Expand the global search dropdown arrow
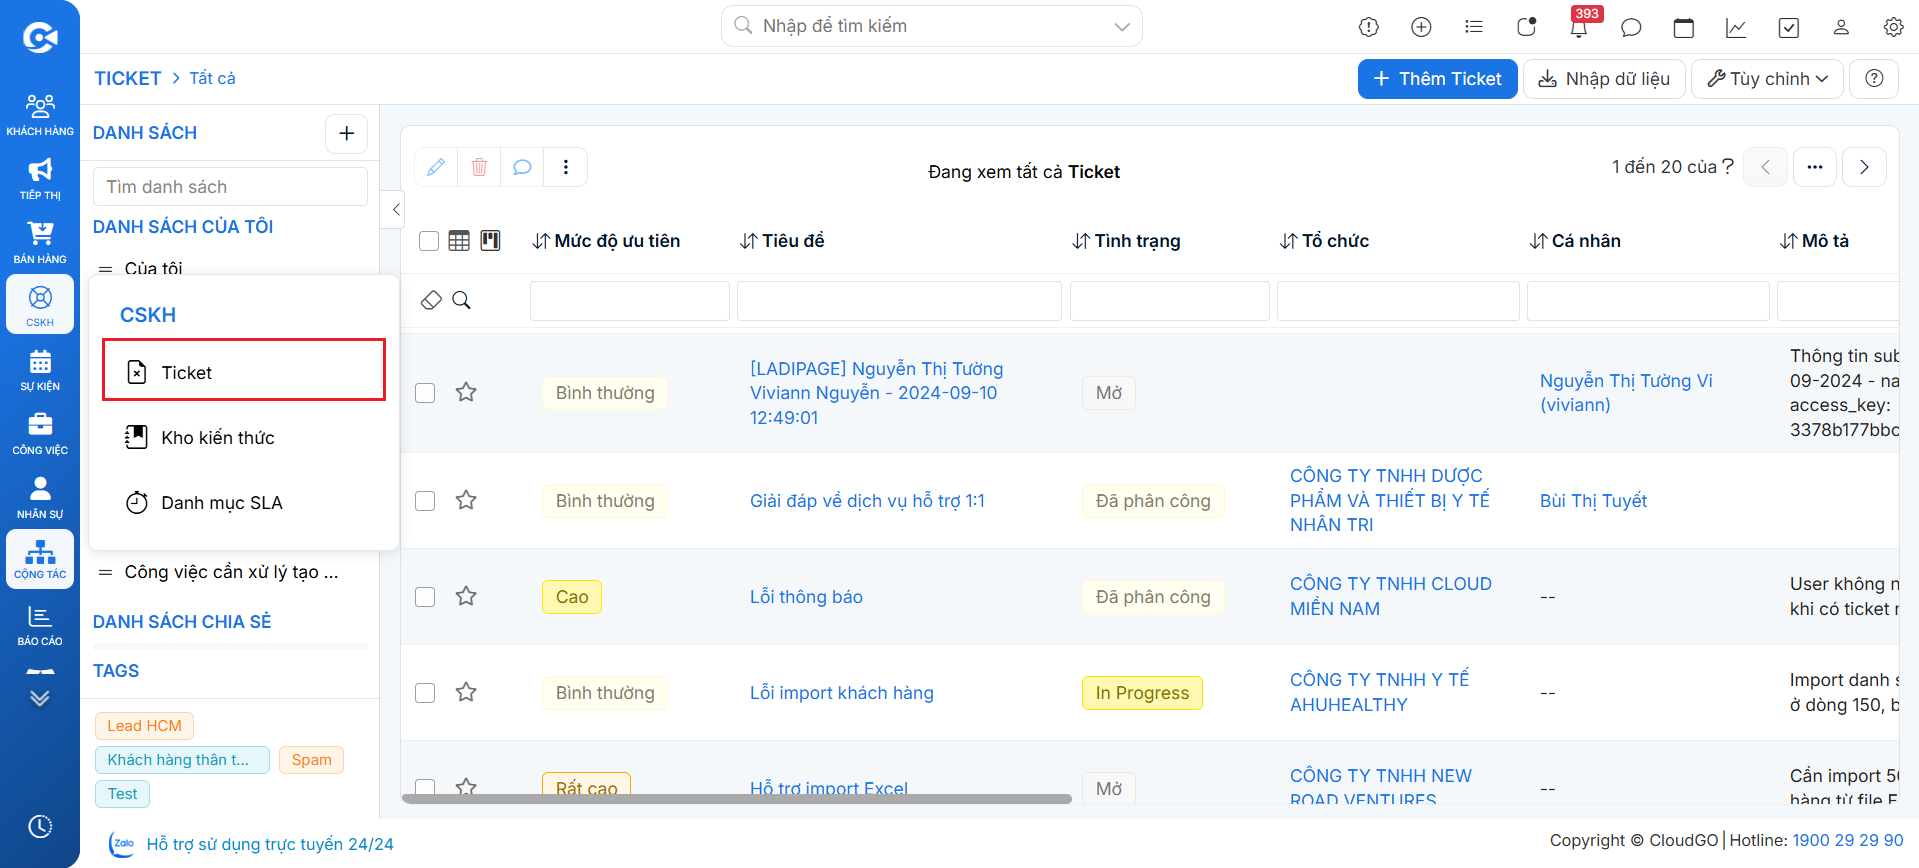Screen dimensions: 1919x868 pyautogui.click(x=1122, y=27)
